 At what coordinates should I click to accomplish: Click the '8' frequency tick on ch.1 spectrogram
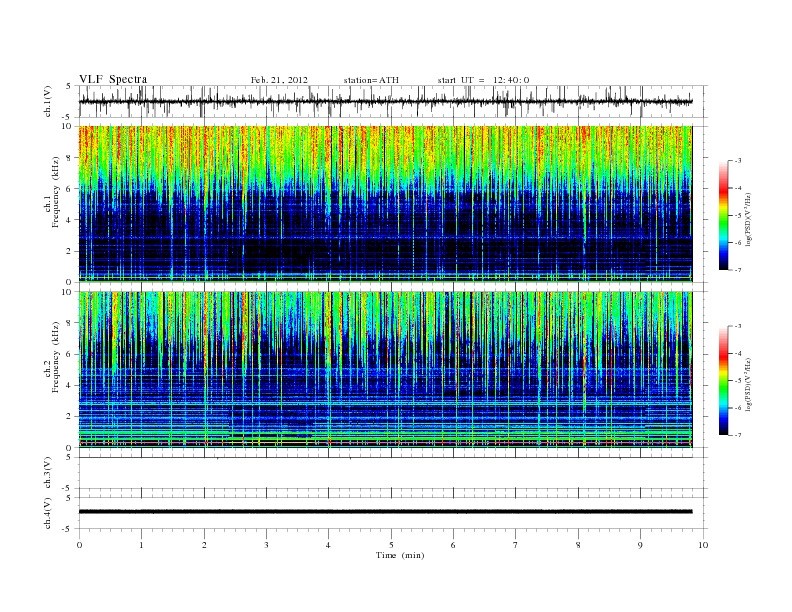click(70, 158)
